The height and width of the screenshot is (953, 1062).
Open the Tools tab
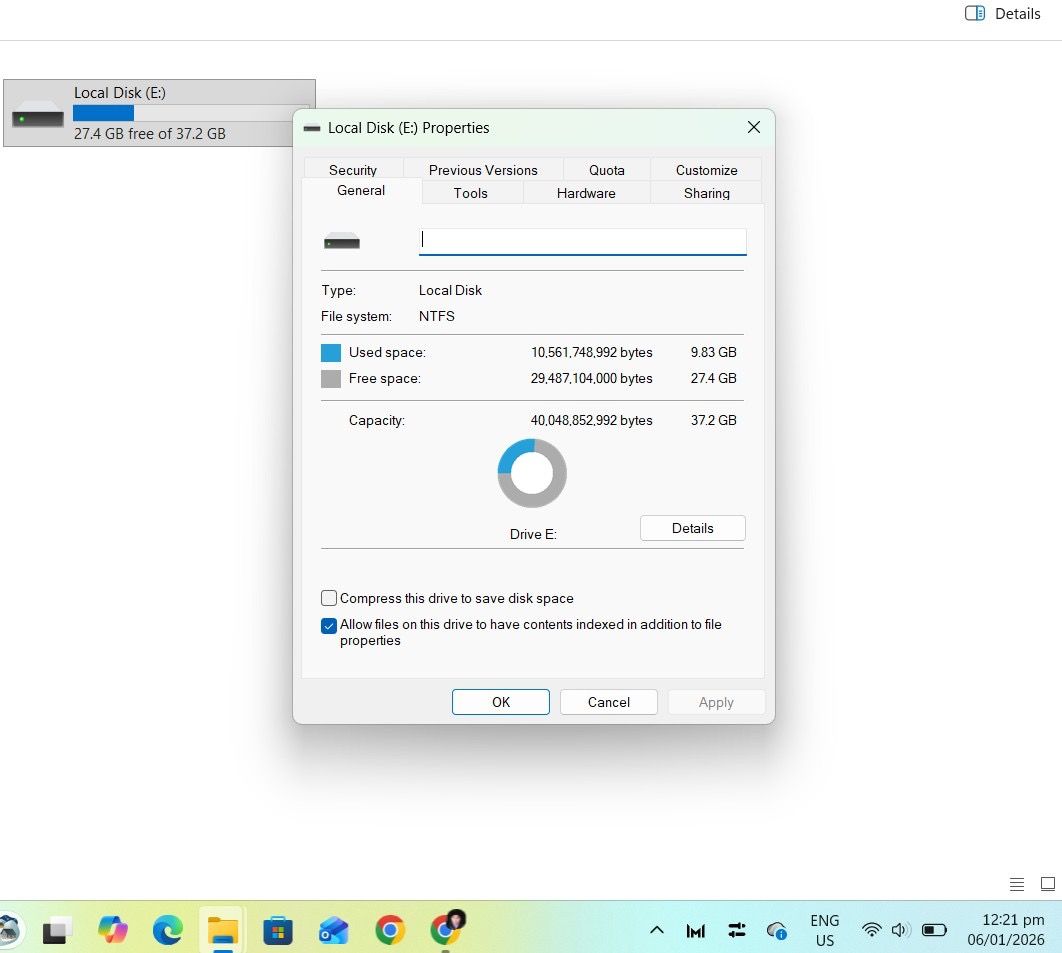pos(471,193)
